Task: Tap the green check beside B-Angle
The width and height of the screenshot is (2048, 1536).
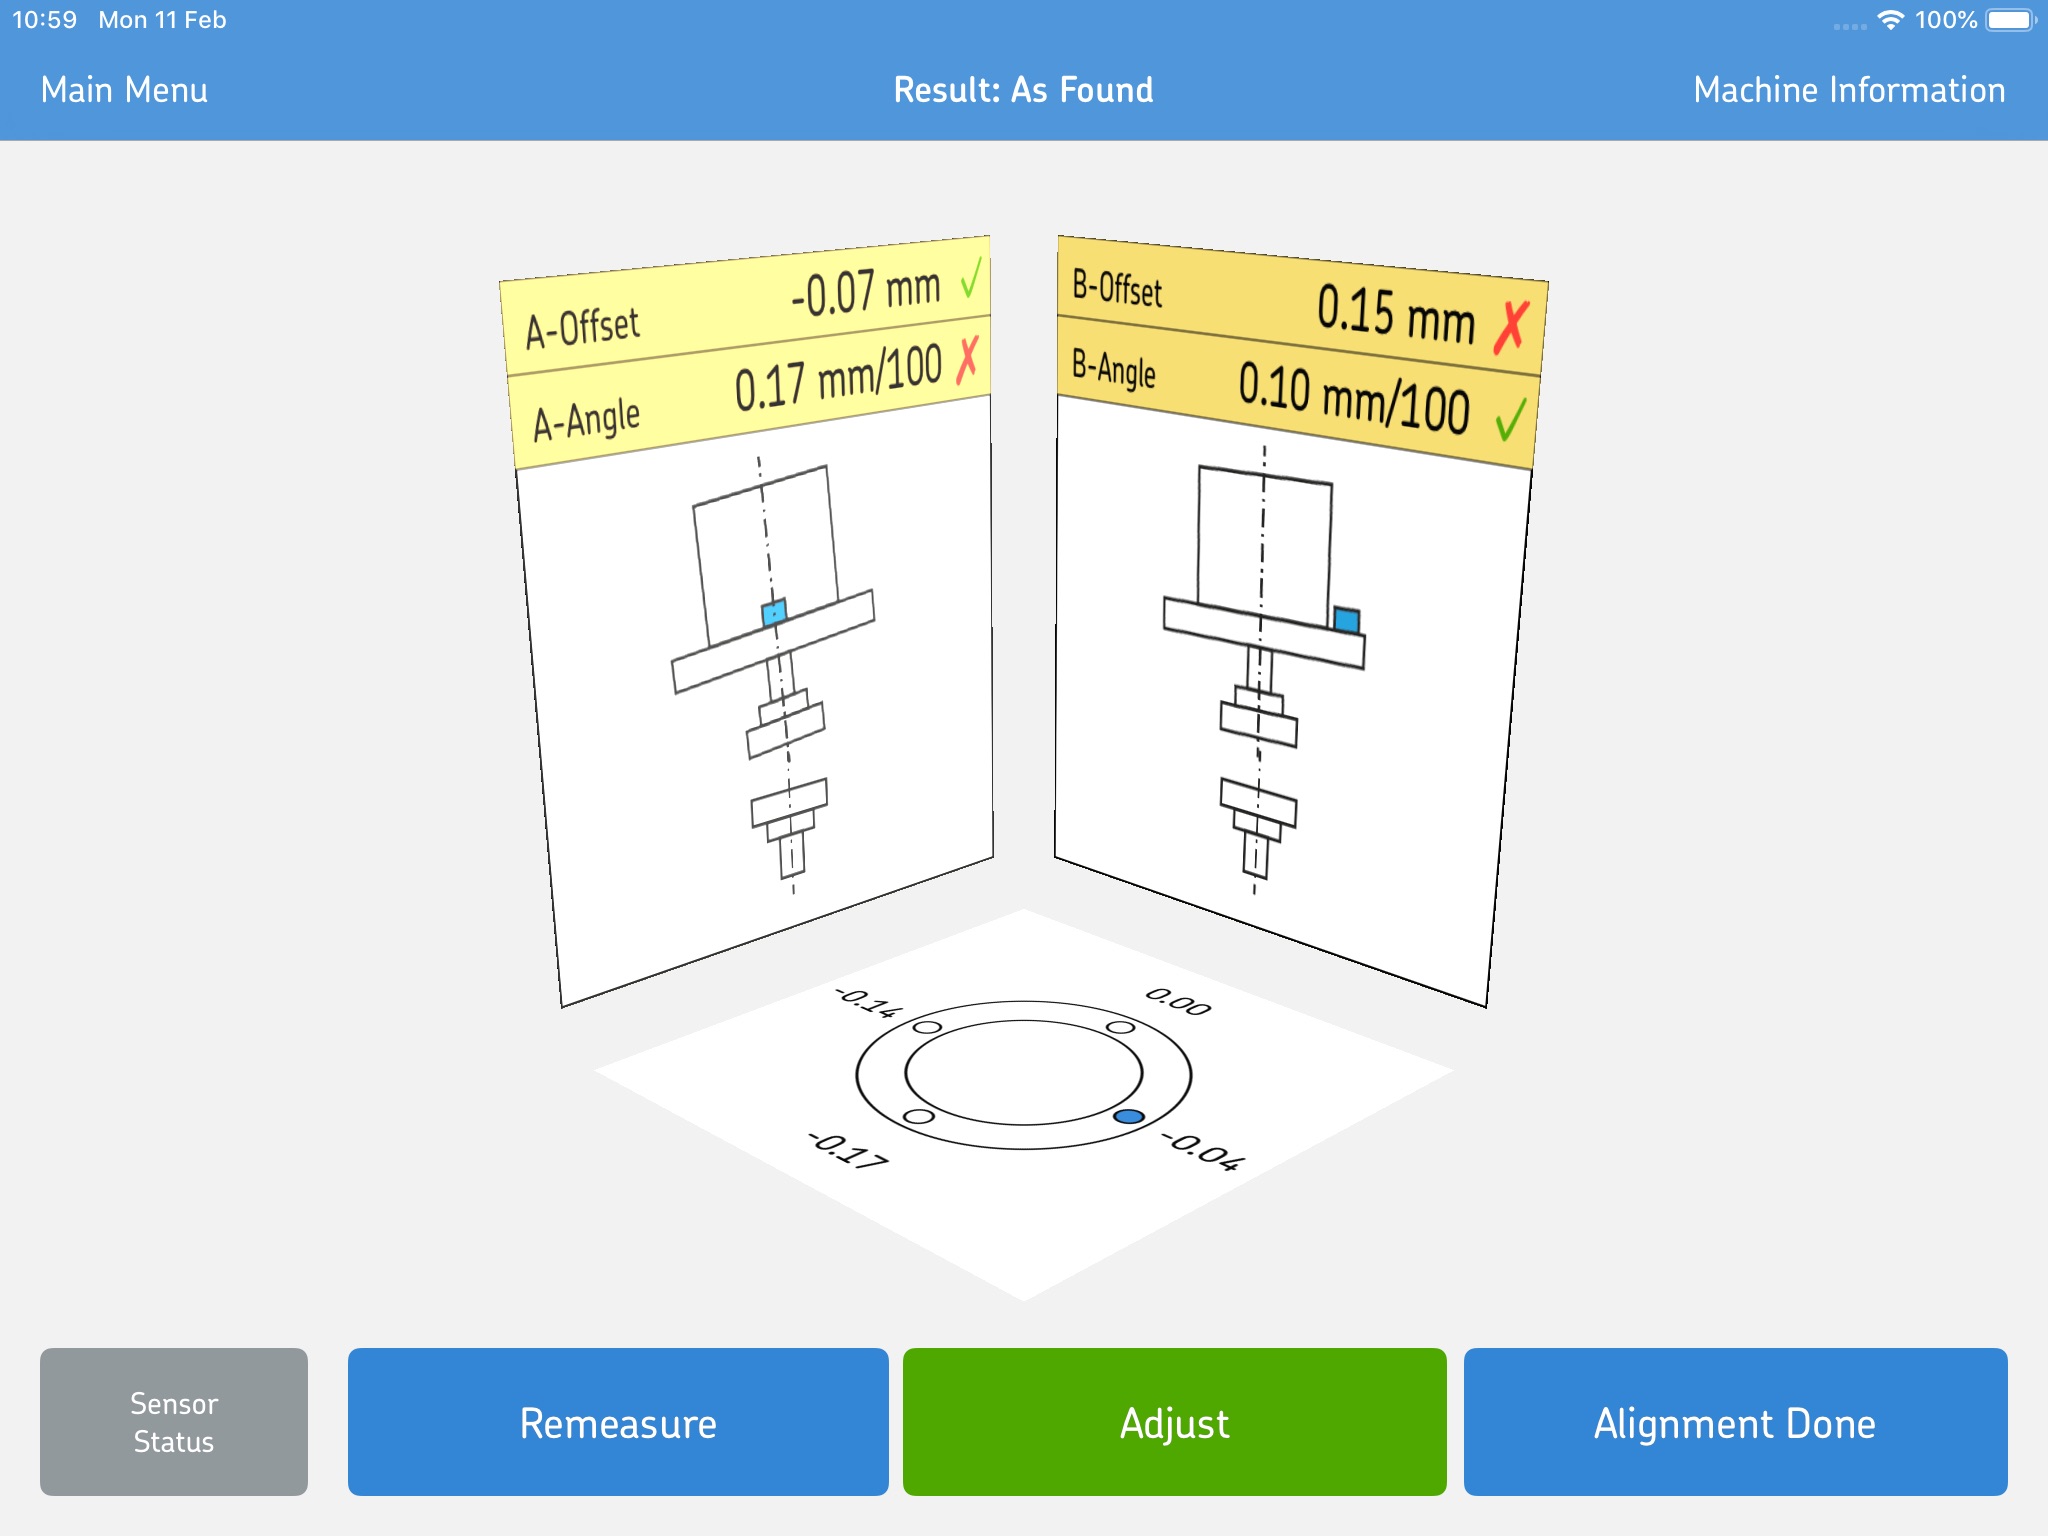Action: [x=1510, y=419]
